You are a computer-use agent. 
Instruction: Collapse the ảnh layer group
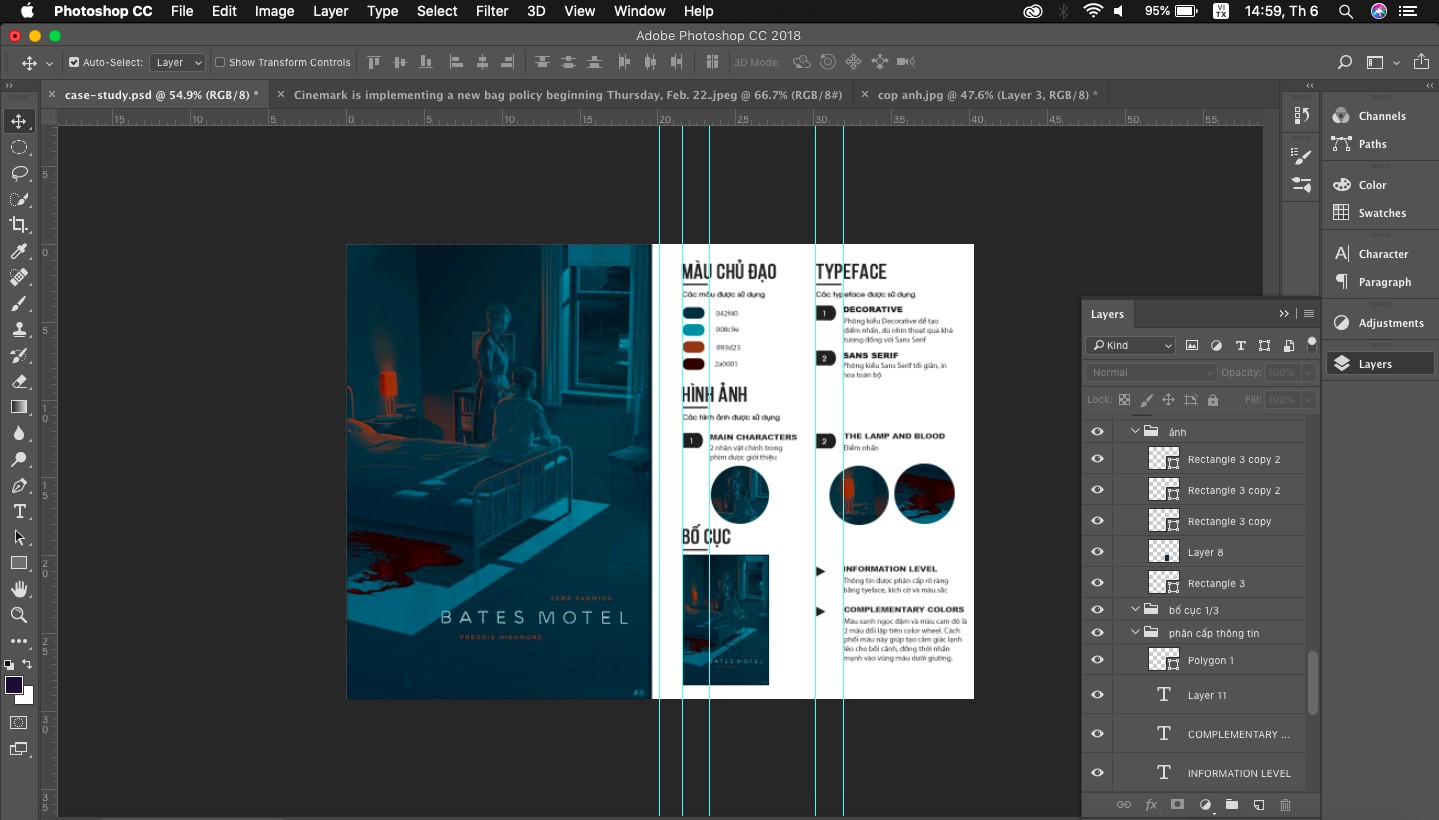tap(1135, 432)
